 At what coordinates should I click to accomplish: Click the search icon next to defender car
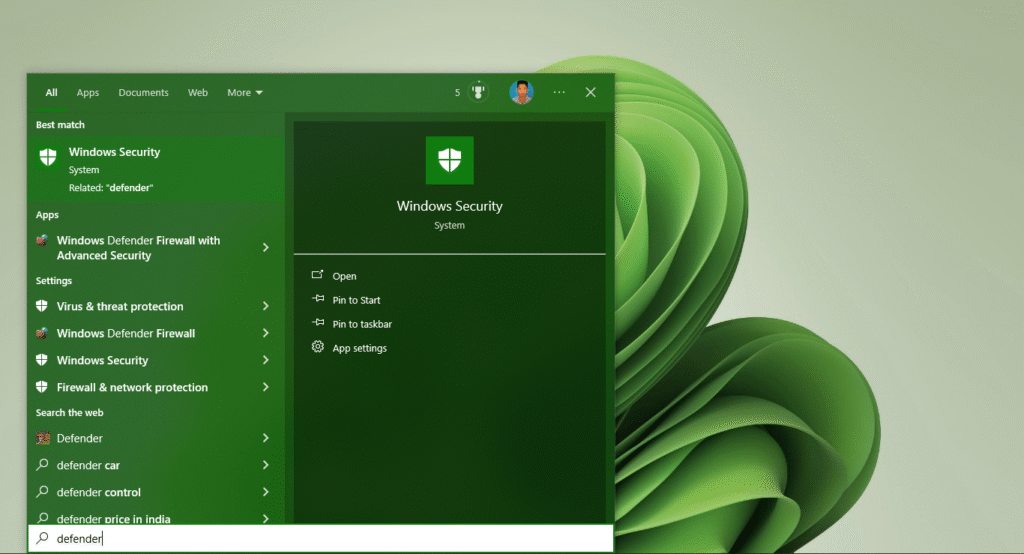click(42, 464)
